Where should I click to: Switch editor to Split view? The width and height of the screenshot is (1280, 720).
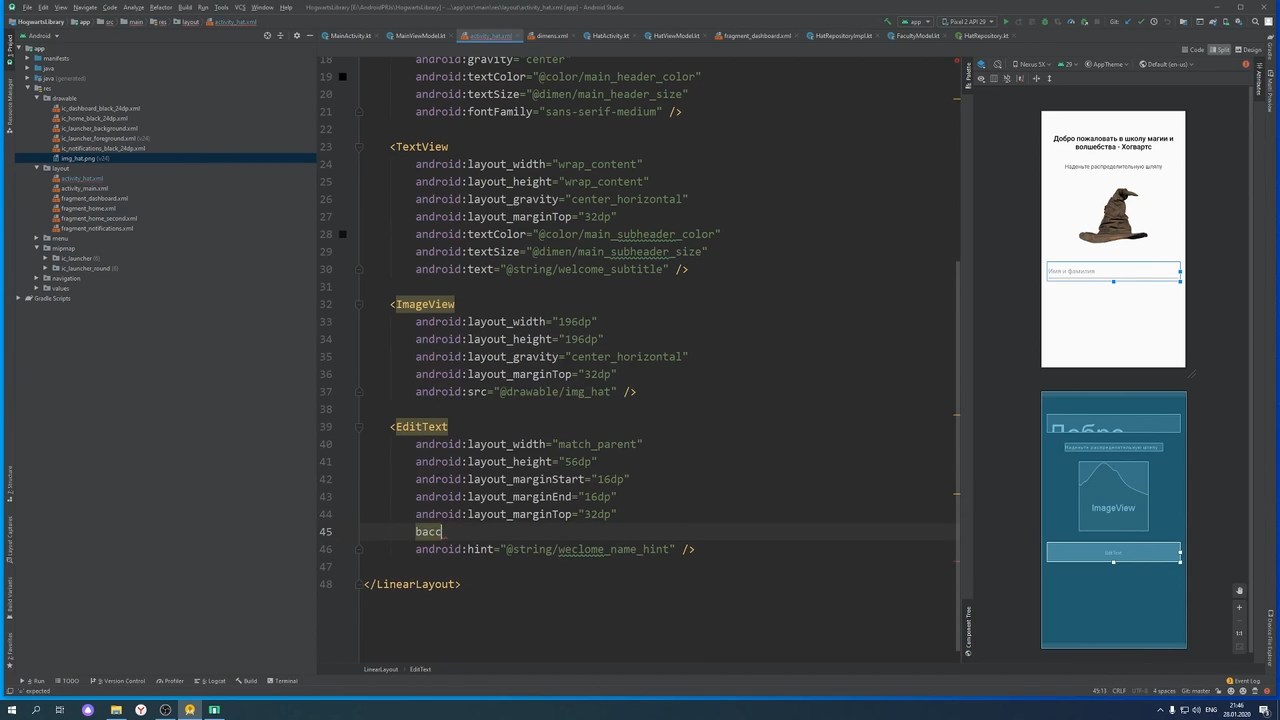pyautogui.click(x=1219, y=50)
